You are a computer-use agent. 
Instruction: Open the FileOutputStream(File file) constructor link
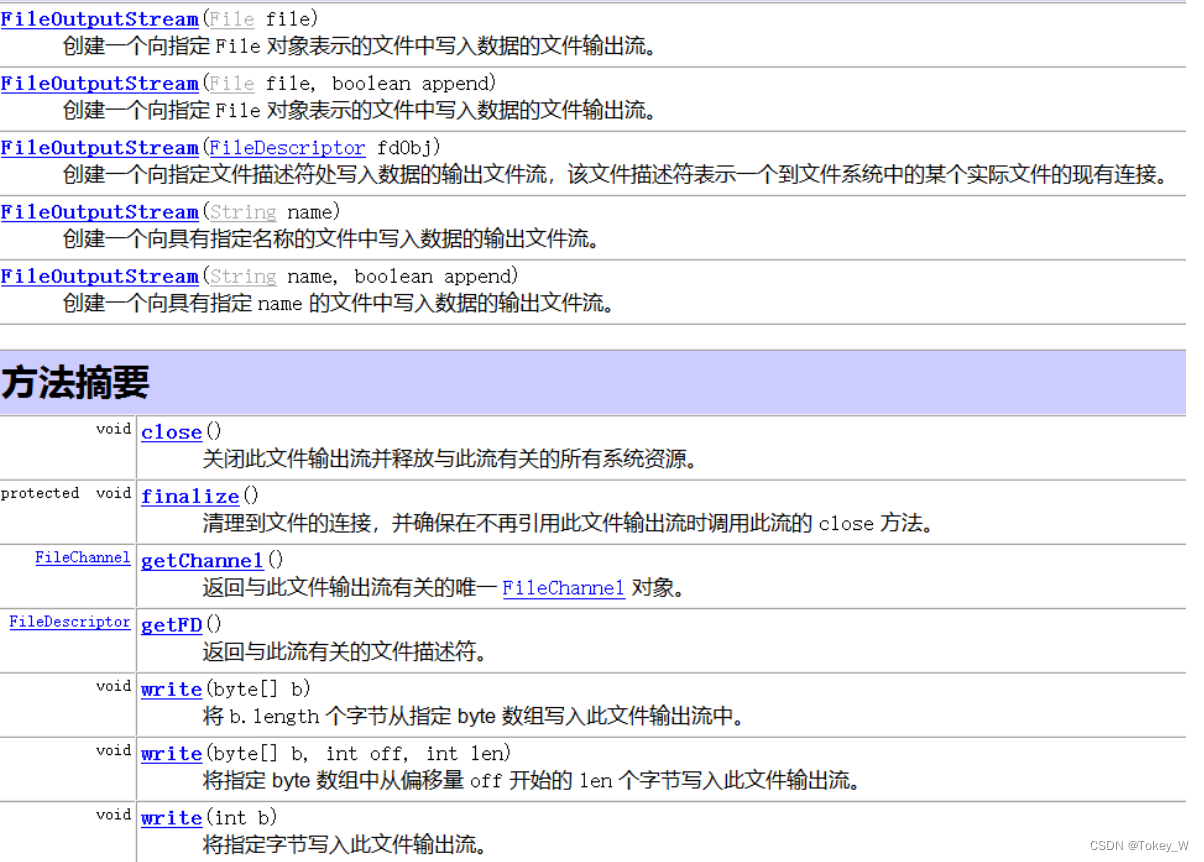click(98, 18)
